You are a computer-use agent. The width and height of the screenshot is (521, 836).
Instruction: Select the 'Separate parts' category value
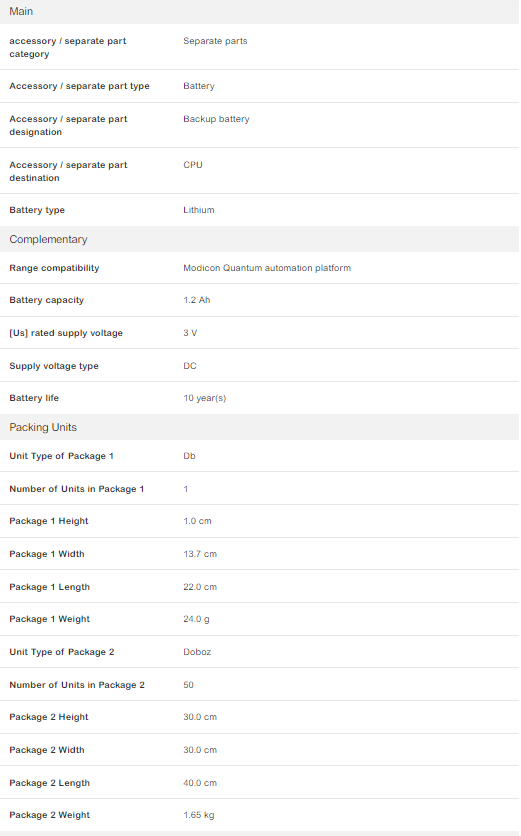215,41
